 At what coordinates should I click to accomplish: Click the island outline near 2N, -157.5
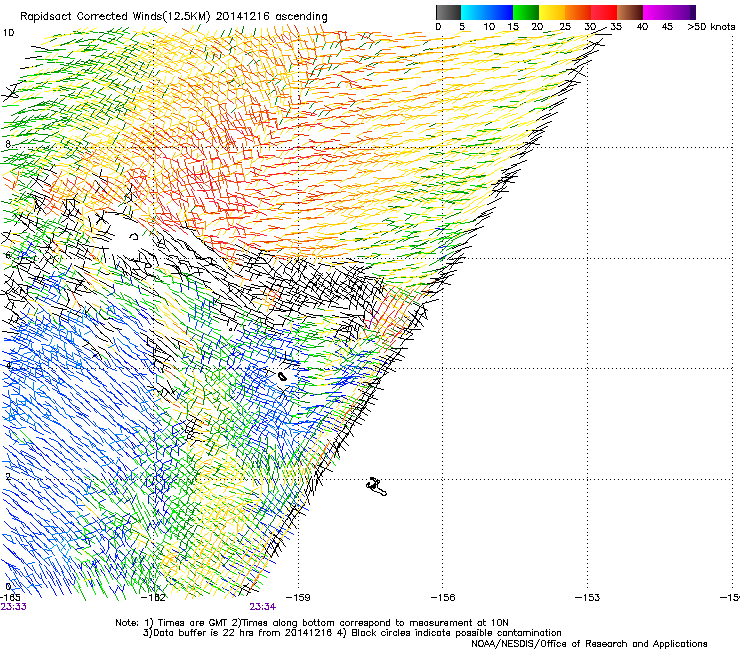pos(376,487)
